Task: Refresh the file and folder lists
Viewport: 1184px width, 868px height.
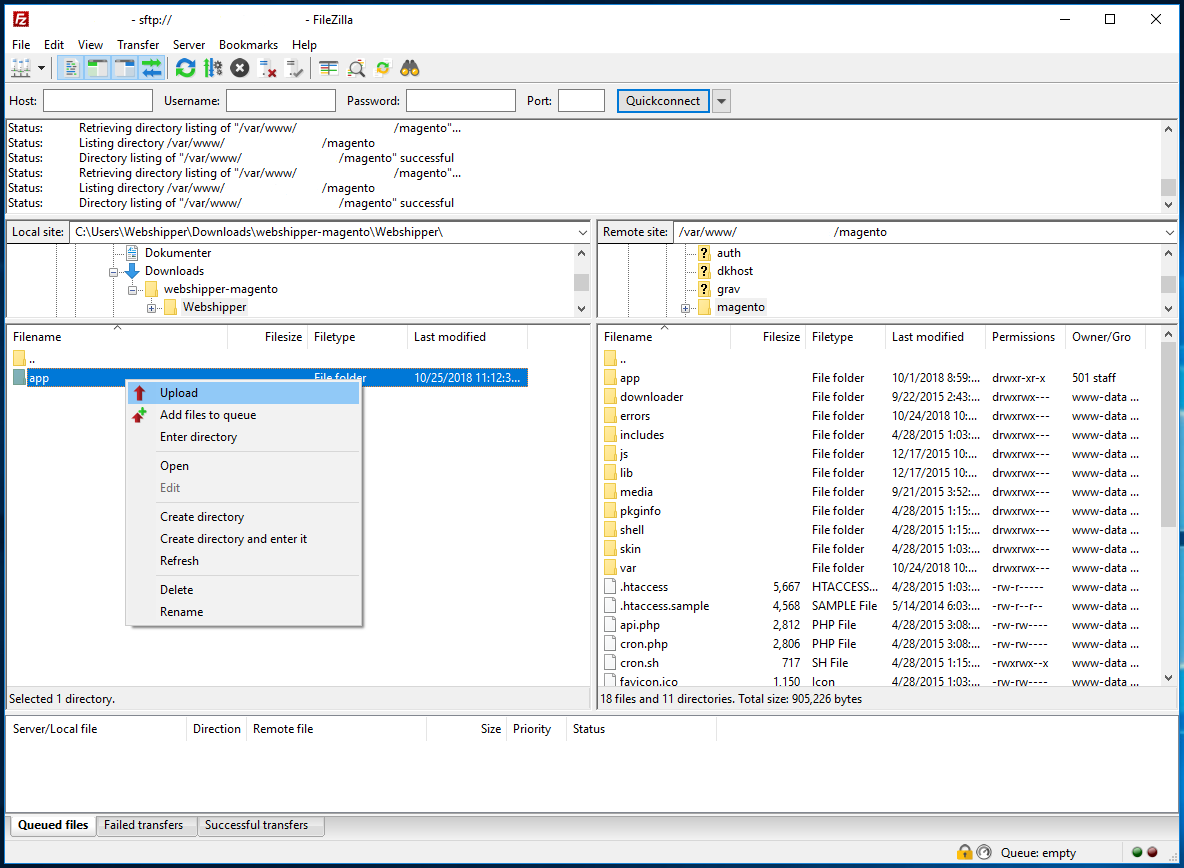Action: (x=184, y=67)
